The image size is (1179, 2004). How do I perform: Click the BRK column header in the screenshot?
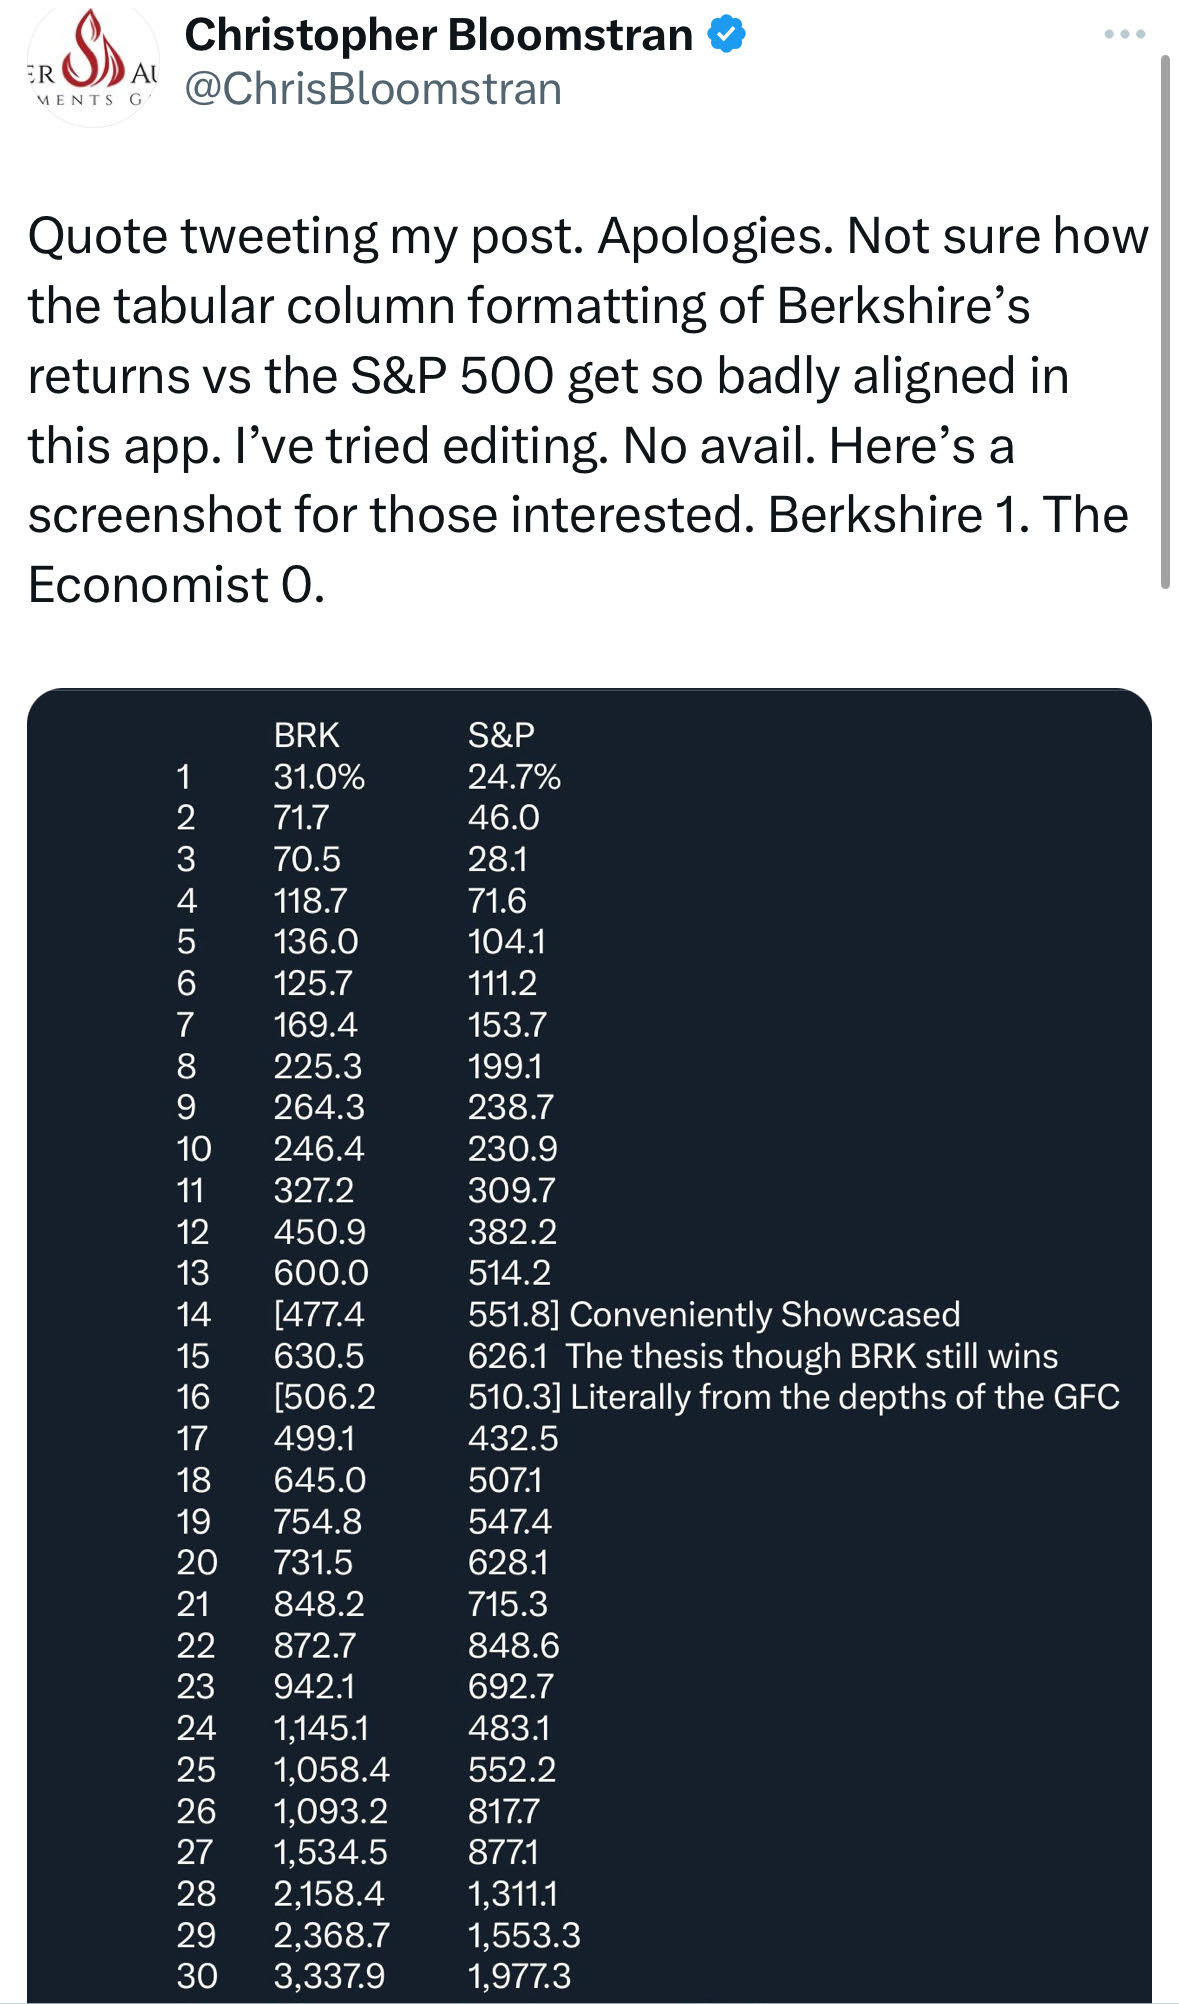pos(306,735)
